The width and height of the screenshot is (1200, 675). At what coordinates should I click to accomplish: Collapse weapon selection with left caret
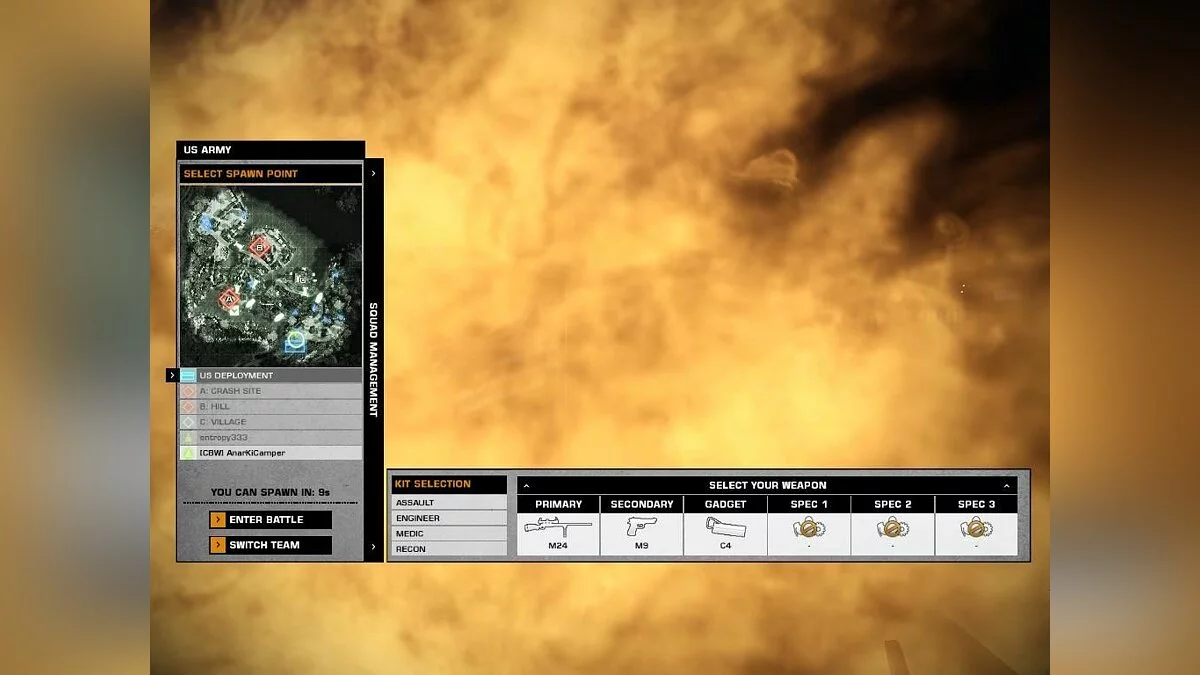pyautogui.click(x=526, y=485)
